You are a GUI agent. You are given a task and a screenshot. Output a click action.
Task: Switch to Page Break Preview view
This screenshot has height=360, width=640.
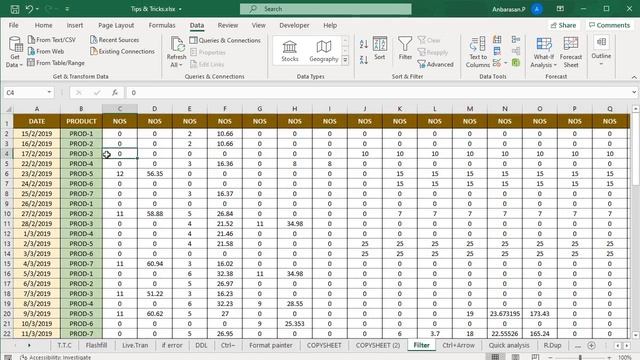point(536,357)
